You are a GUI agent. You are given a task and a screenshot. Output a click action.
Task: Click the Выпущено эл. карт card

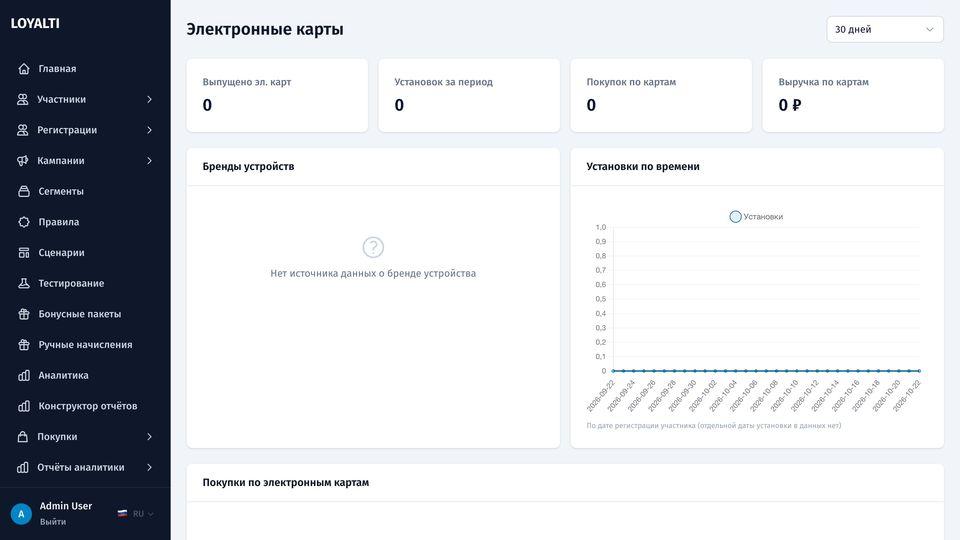[x=277, y=96]
